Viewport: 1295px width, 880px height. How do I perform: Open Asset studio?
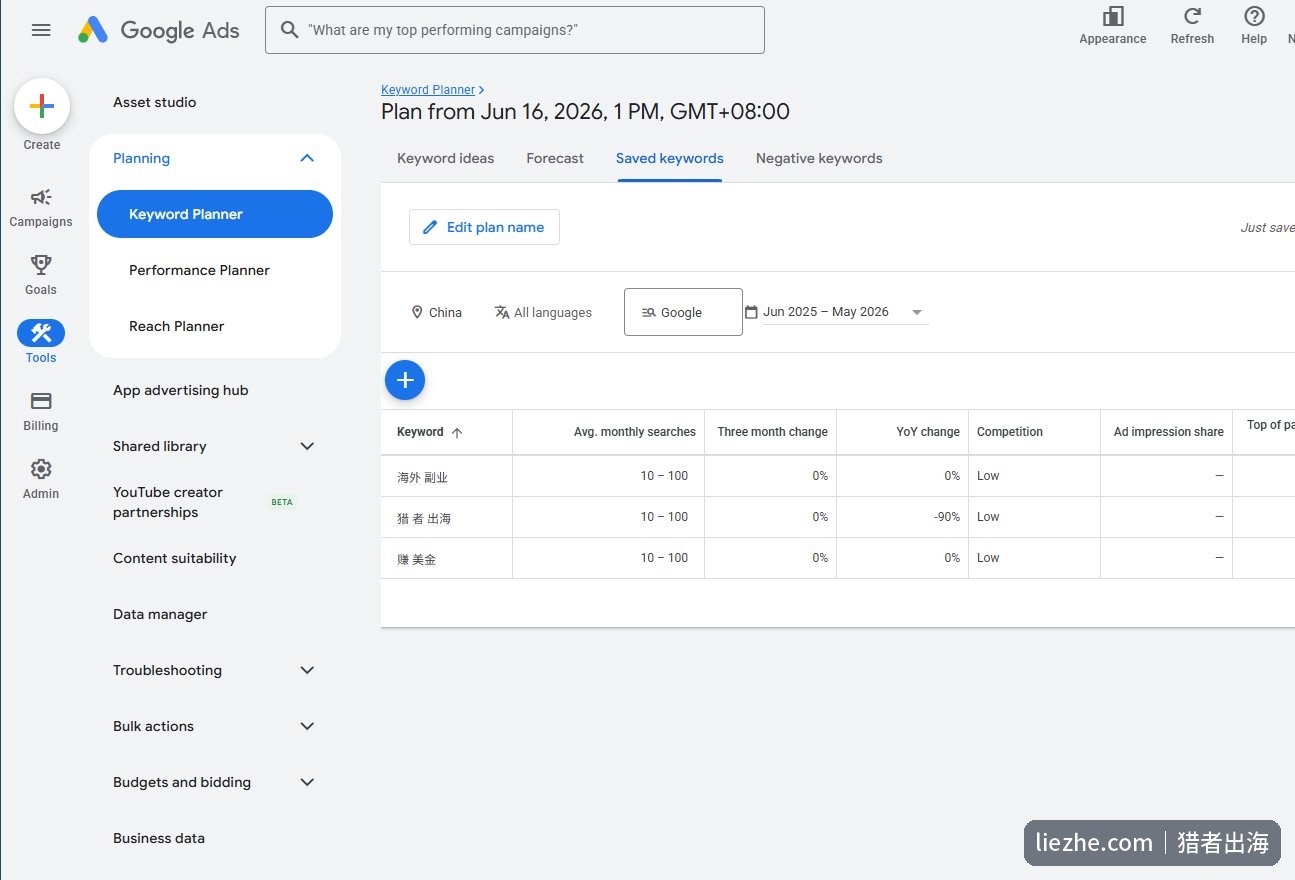(x=154, y=102)
